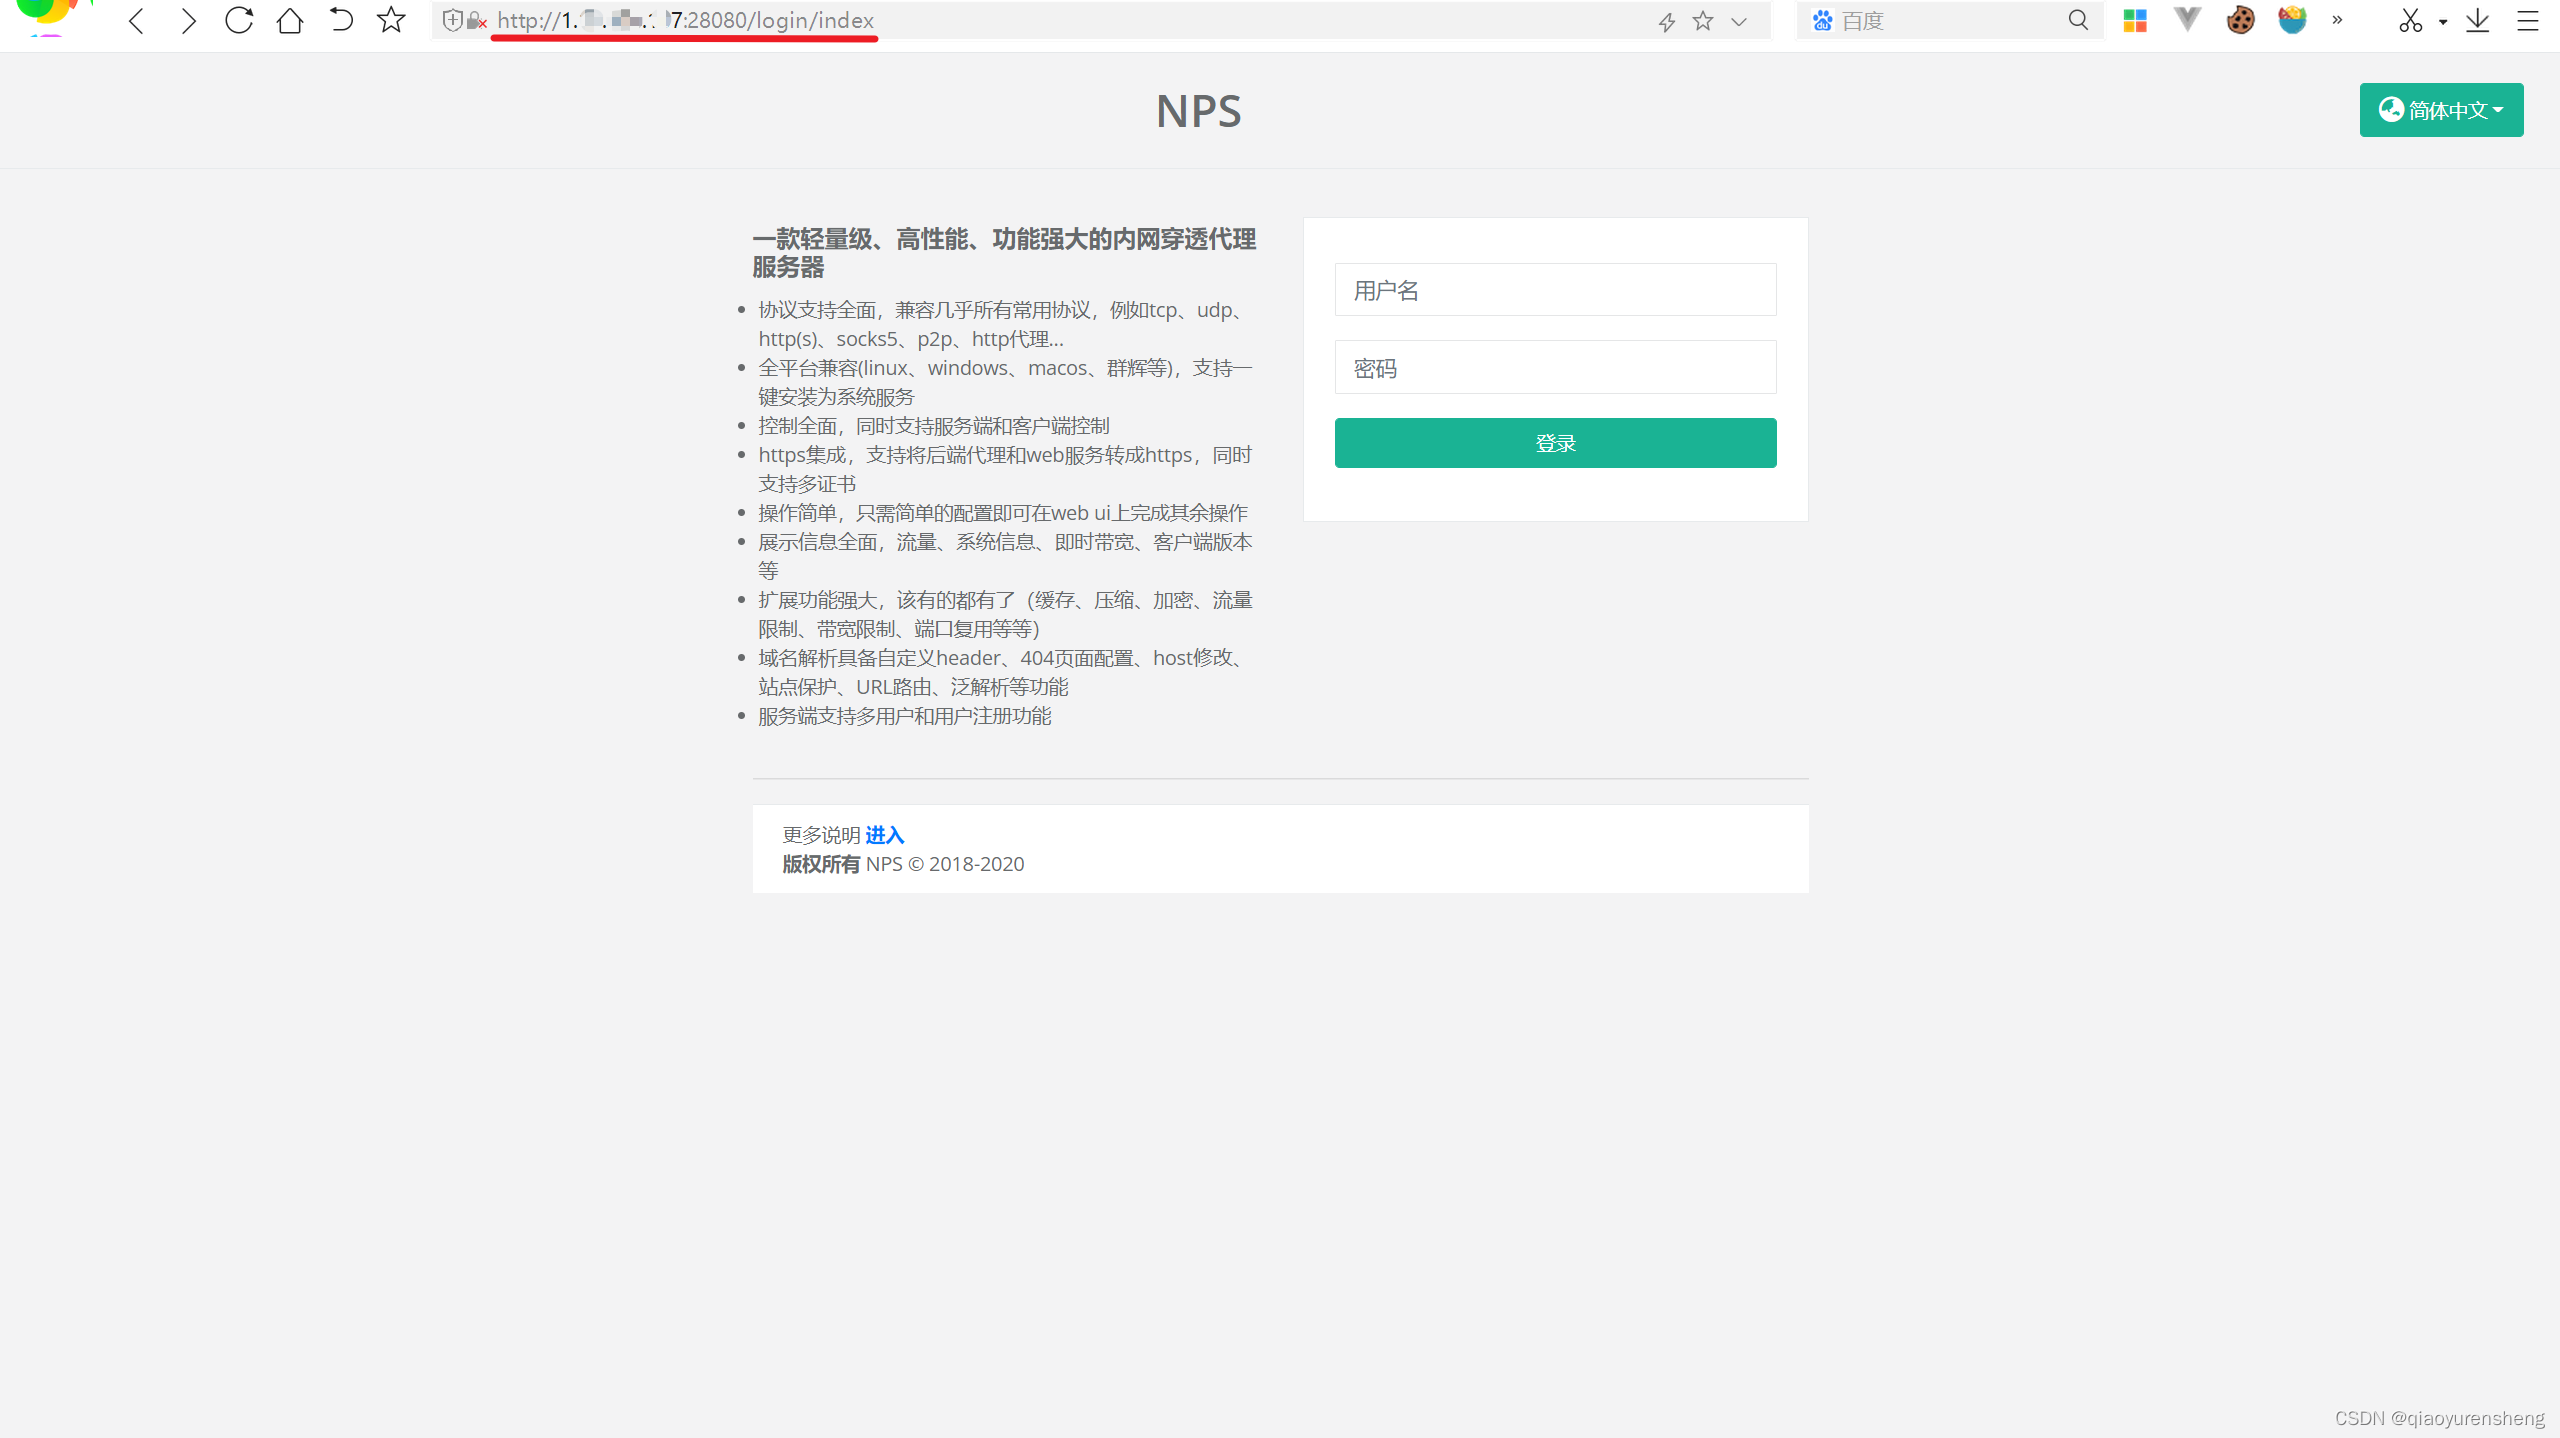Open the 进入 more info link
This screenshot has width=2560, height=1438.
click(x=884, y=835)
